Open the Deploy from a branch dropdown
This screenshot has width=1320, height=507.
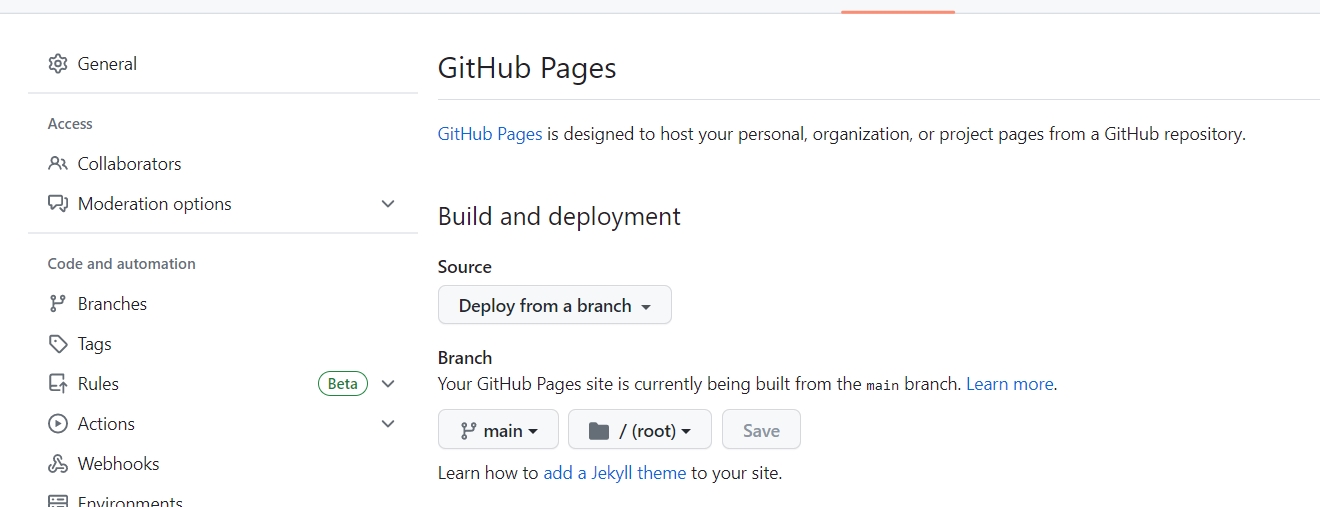point(555,305)
